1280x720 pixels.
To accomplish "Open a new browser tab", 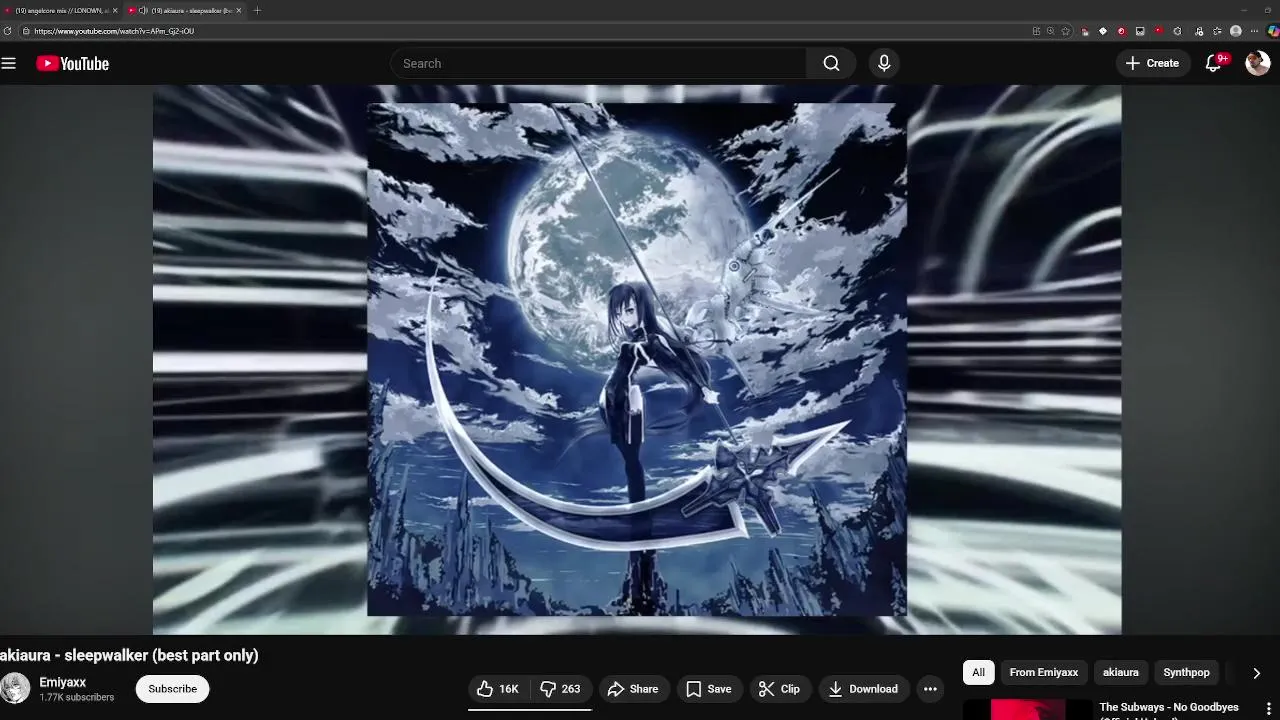I will coord(257,10).
